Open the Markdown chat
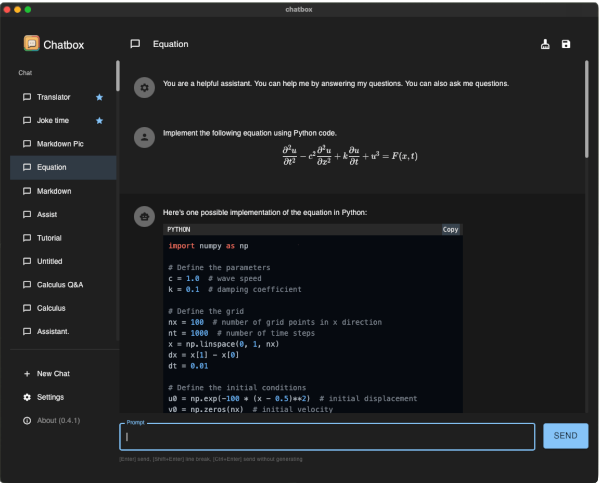 coord(63,191)
